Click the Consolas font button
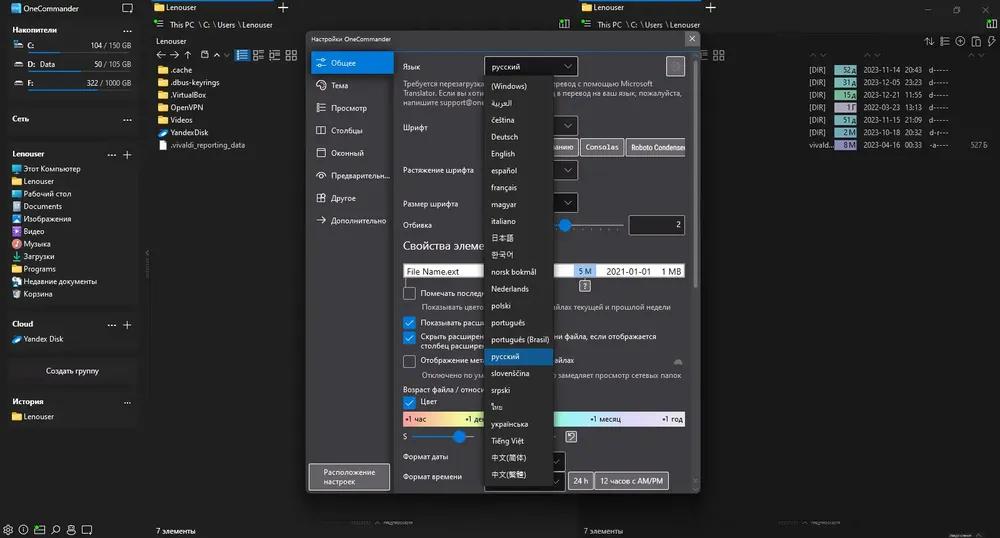The image size is (1000, 538). (x=601, y=147)
